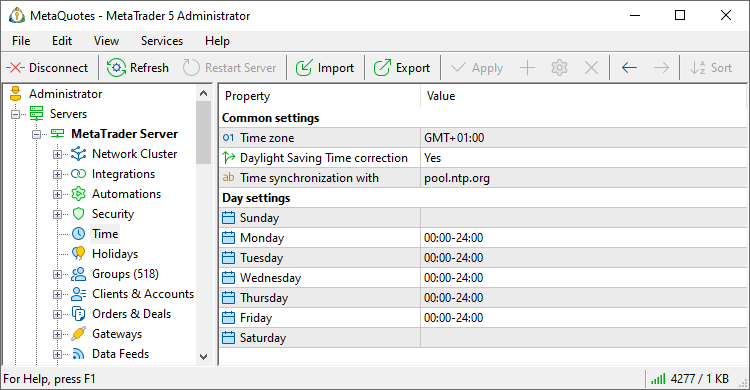Open the File menu
This screenshot has height=390, width=750.
coord(21,41)
